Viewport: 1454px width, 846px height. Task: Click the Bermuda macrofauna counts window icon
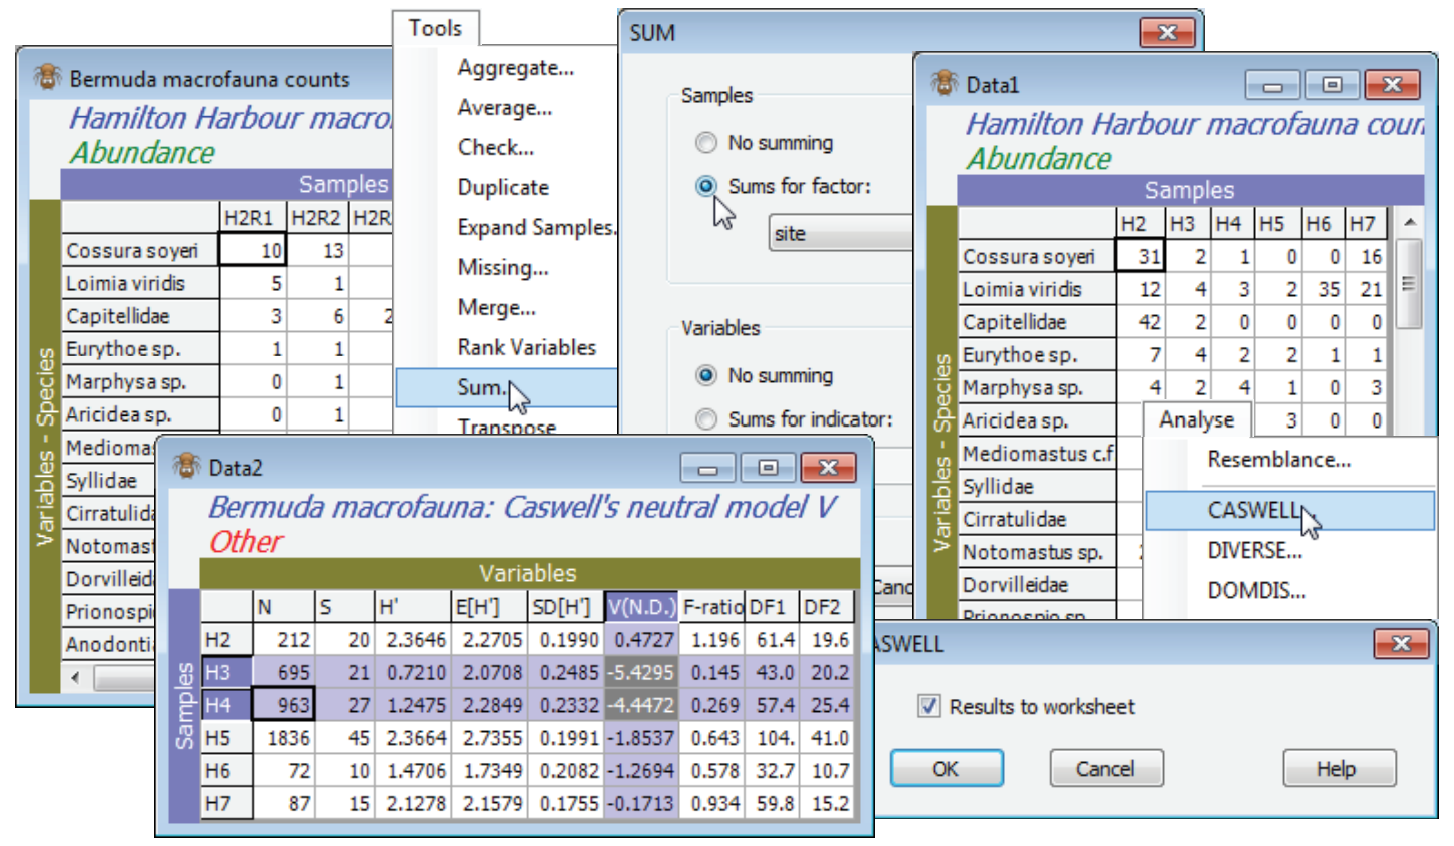pos(47,77)
